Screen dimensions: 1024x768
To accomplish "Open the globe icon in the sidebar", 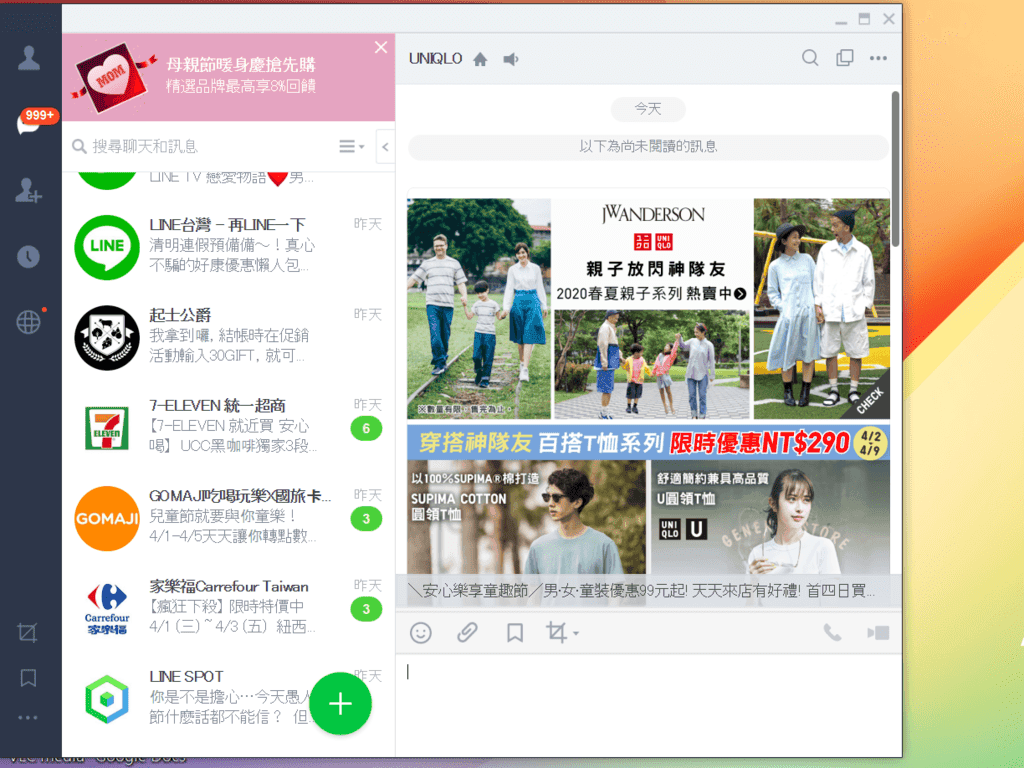I will [x=29, y=321].
